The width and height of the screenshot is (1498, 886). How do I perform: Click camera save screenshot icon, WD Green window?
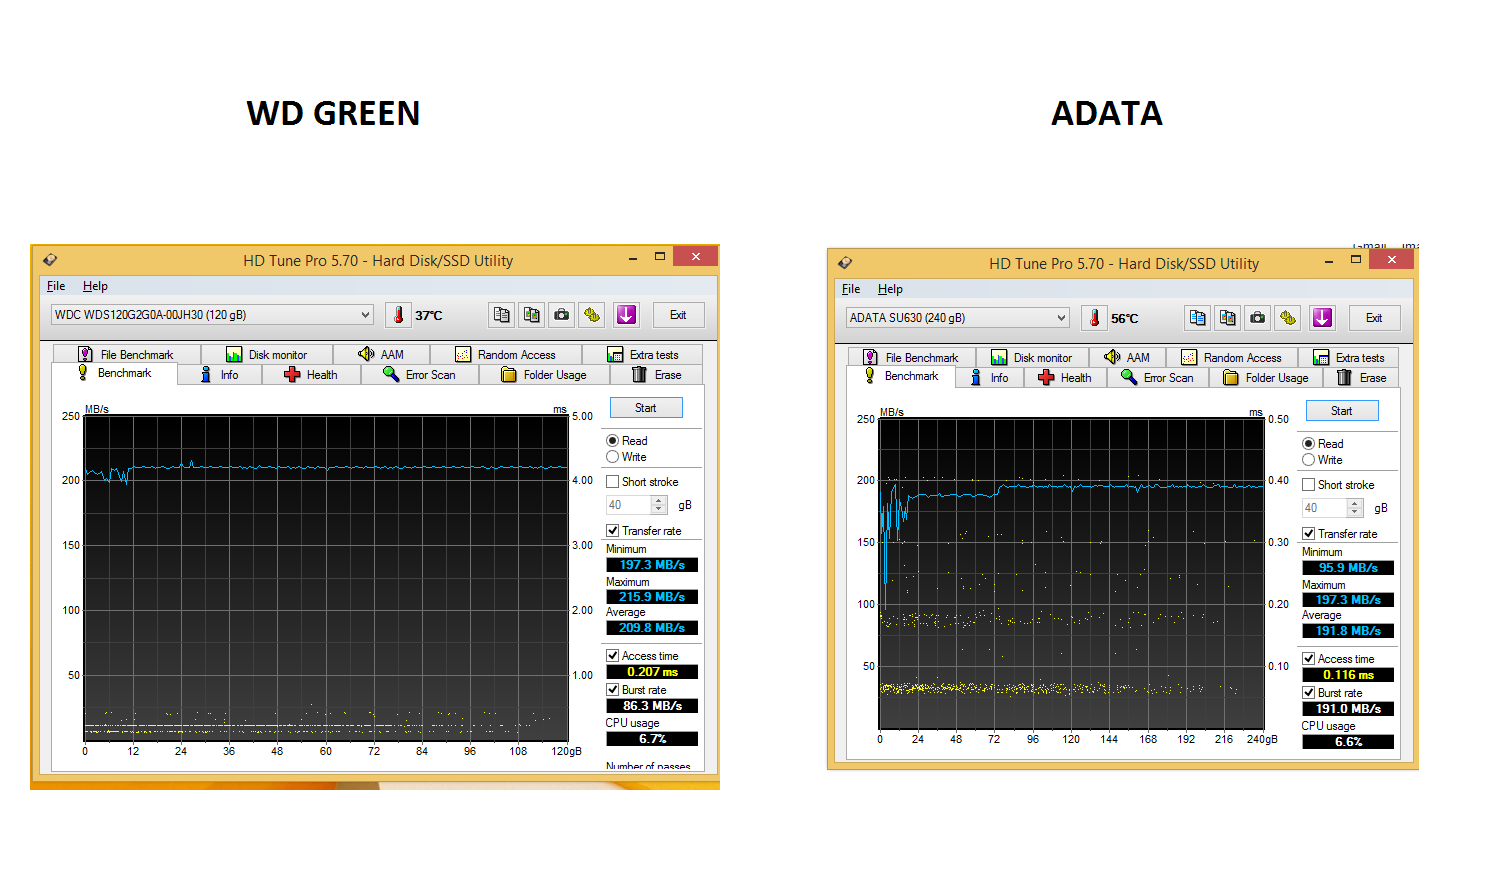(562, 315)
